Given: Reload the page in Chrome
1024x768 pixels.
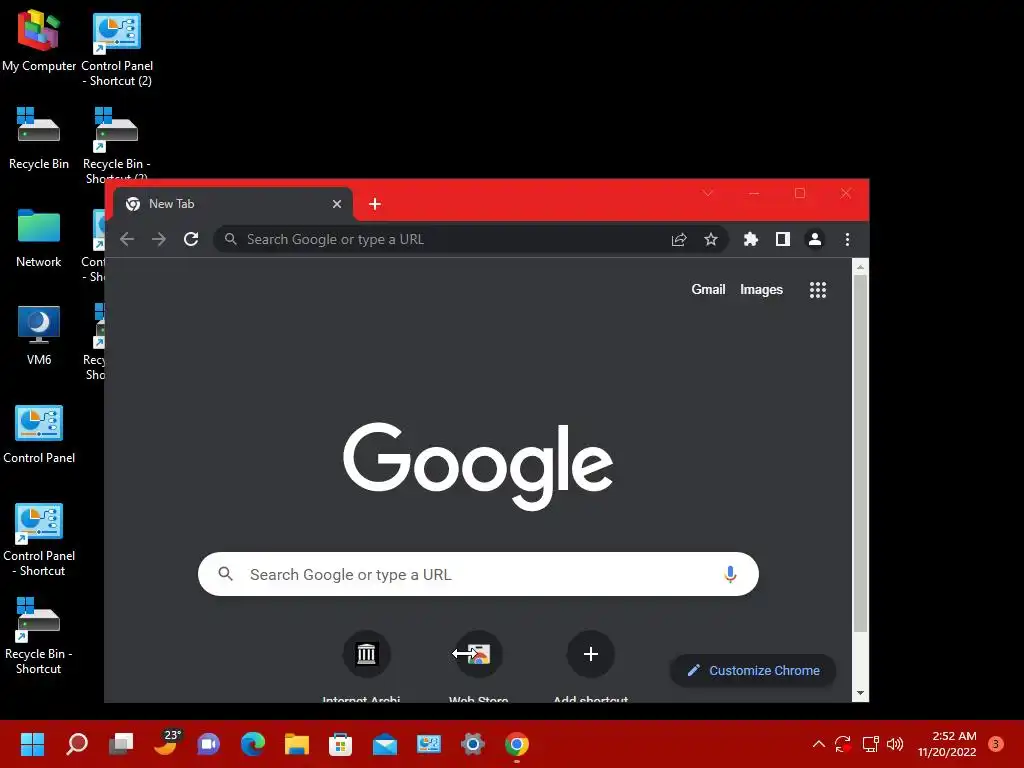Looking at the screenshot, I should 191,239.
